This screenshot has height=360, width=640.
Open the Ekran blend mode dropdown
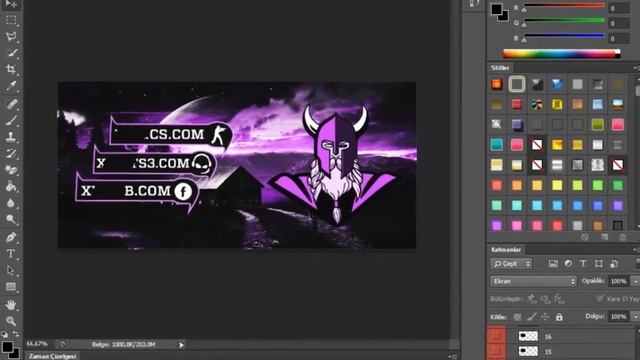(x=533, y=281)
